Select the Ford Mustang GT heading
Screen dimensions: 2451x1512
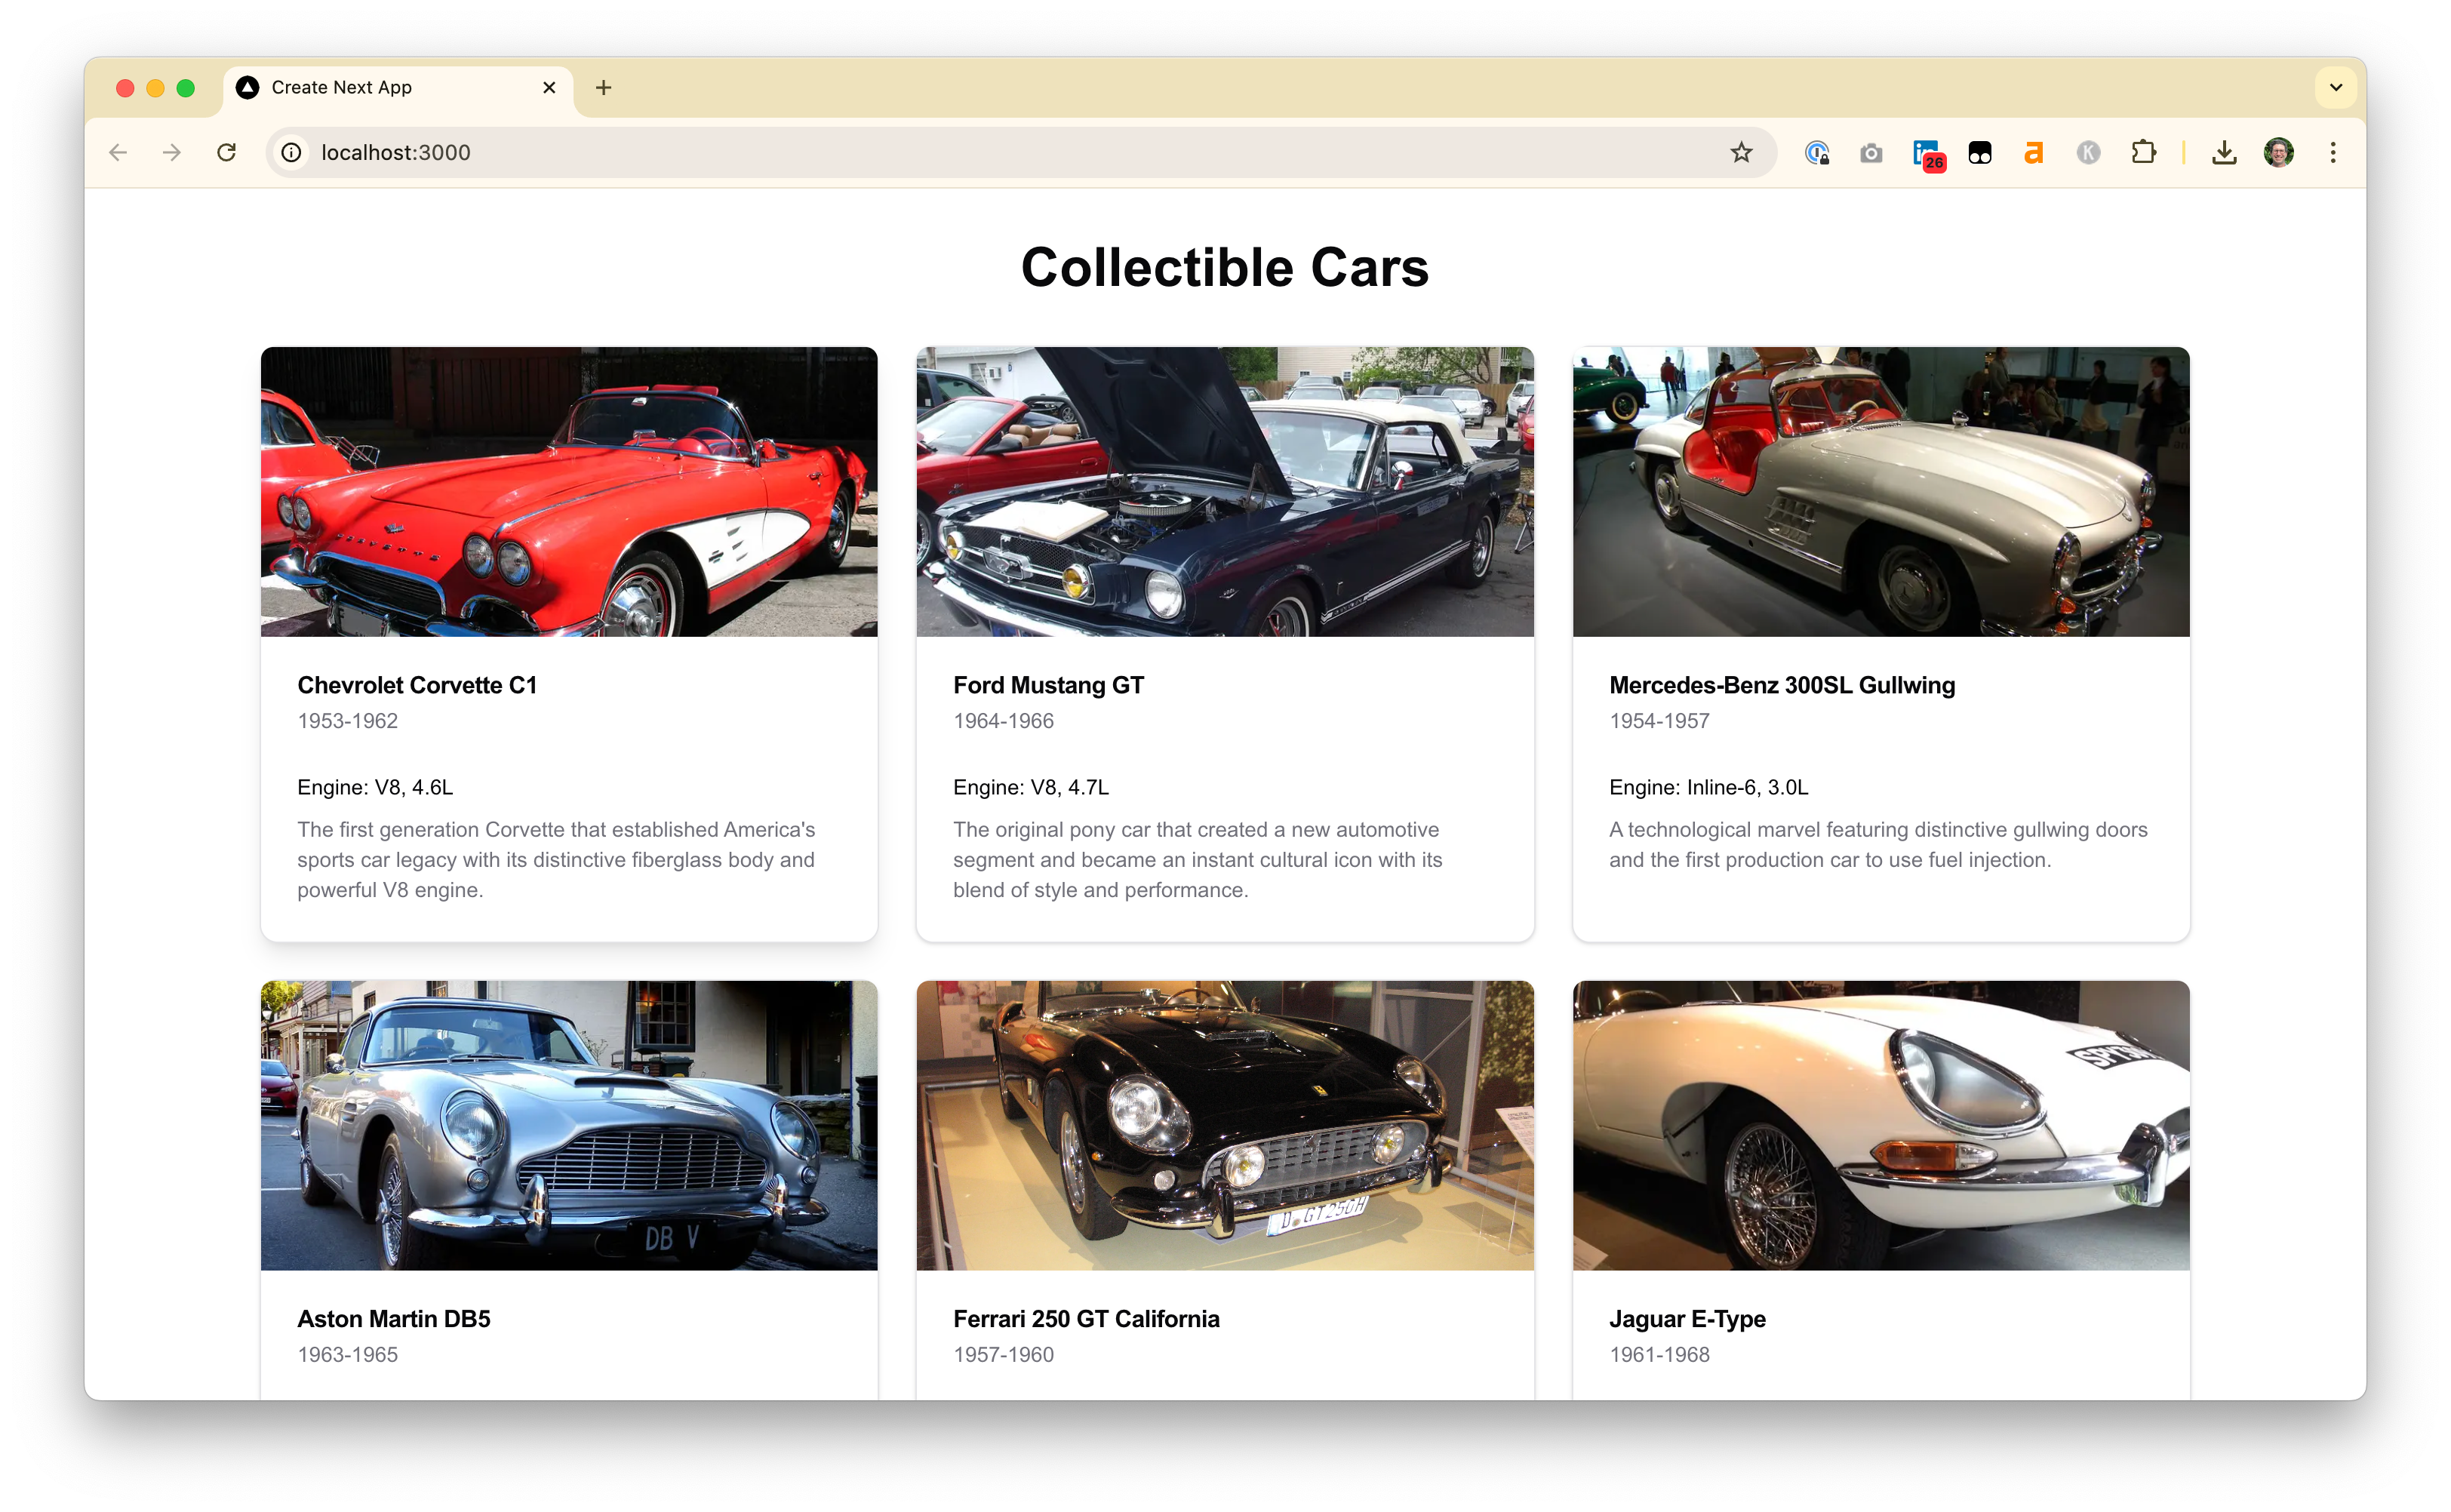(1047, 685)
